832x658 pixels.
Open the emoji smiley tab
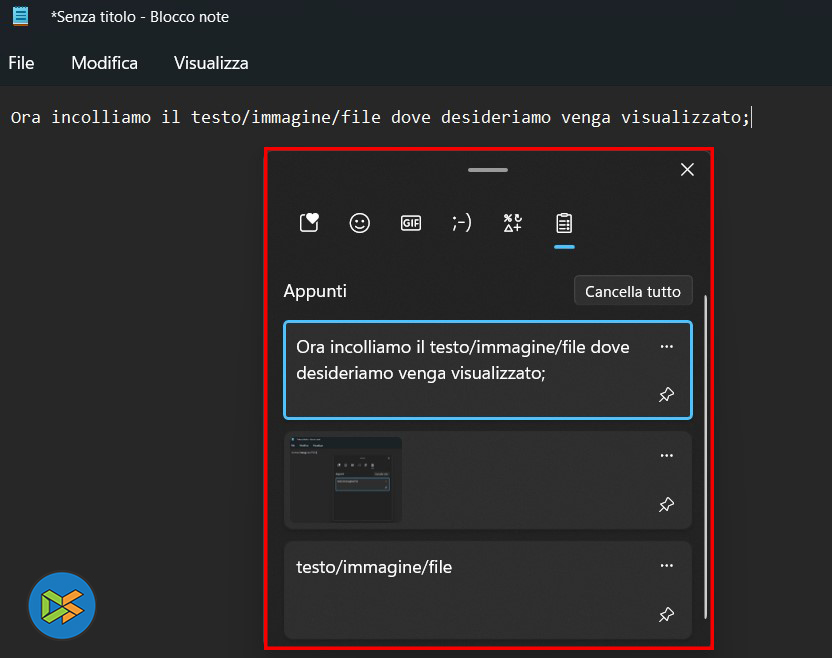[359, 223]
